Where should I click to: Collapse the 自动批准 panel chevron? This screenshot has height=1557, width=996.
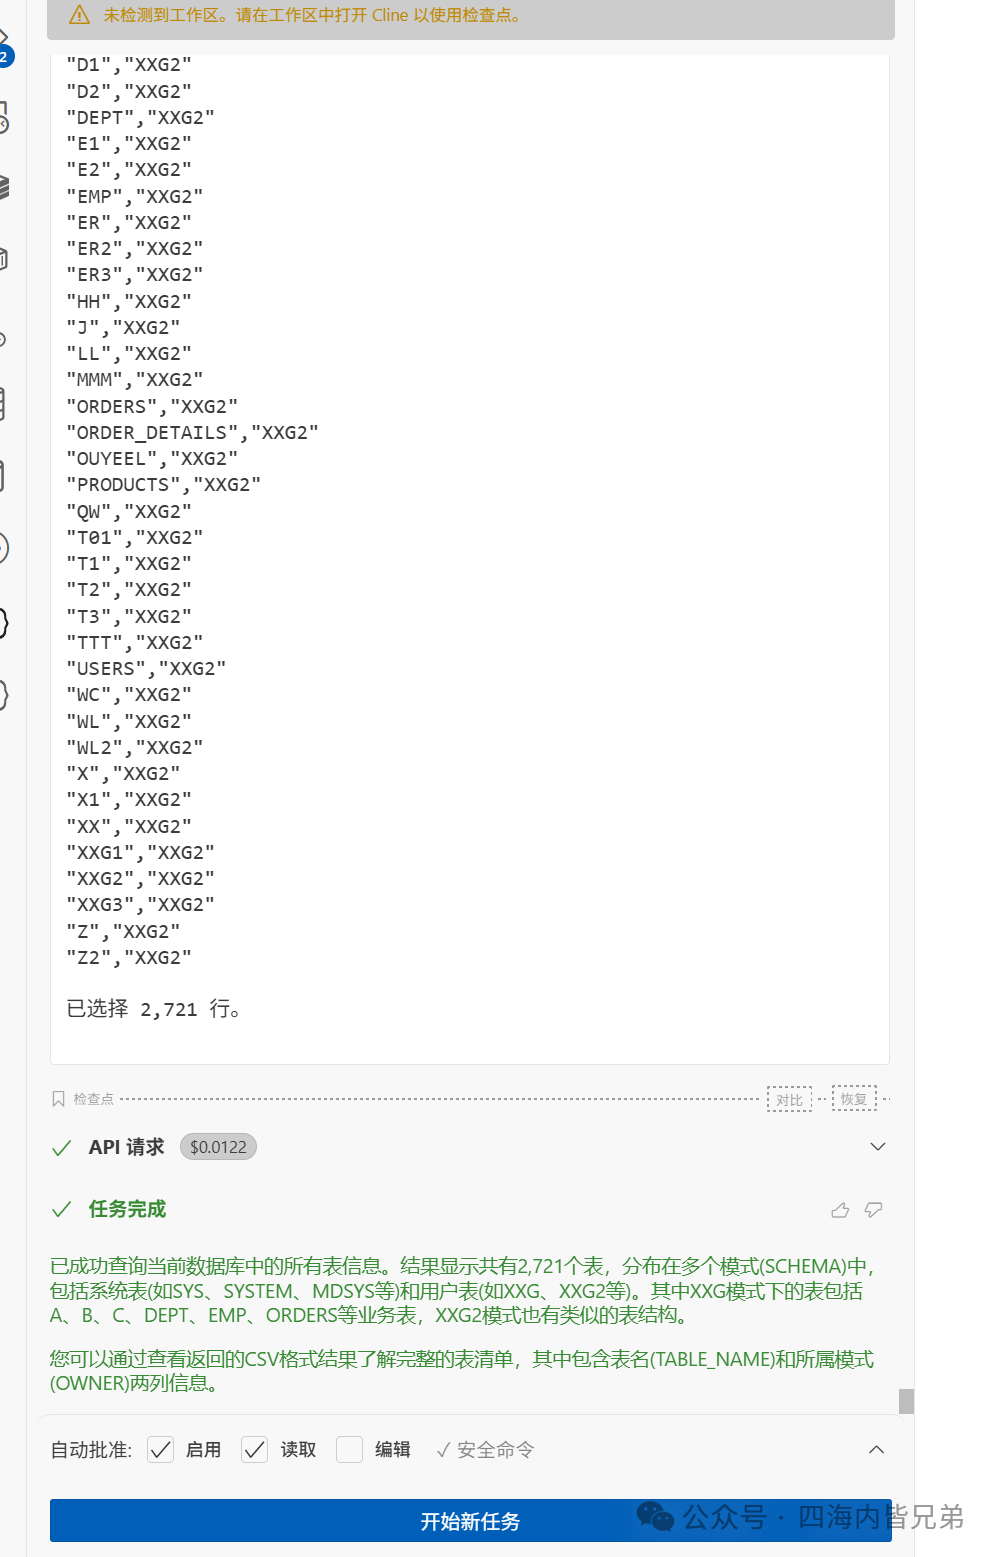[876, 1449]
